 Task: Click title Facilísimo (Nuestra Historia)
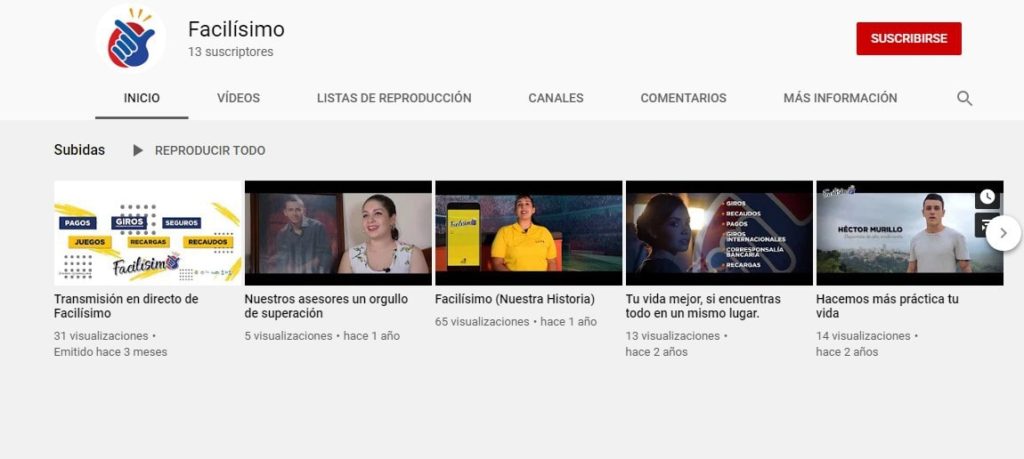(515, 300)
